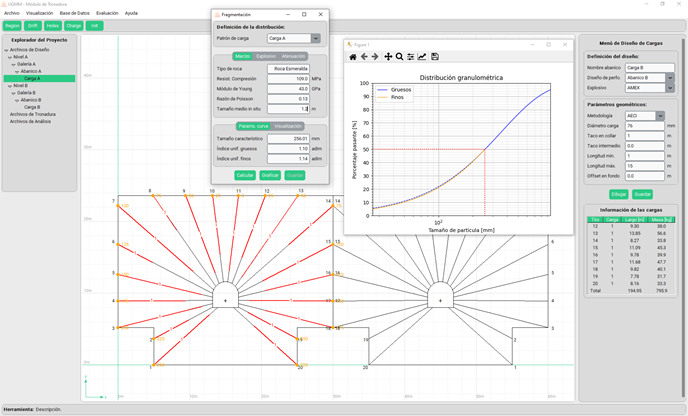
Task: Open the Configure subplots sliders icon
Action: point(411,57)
